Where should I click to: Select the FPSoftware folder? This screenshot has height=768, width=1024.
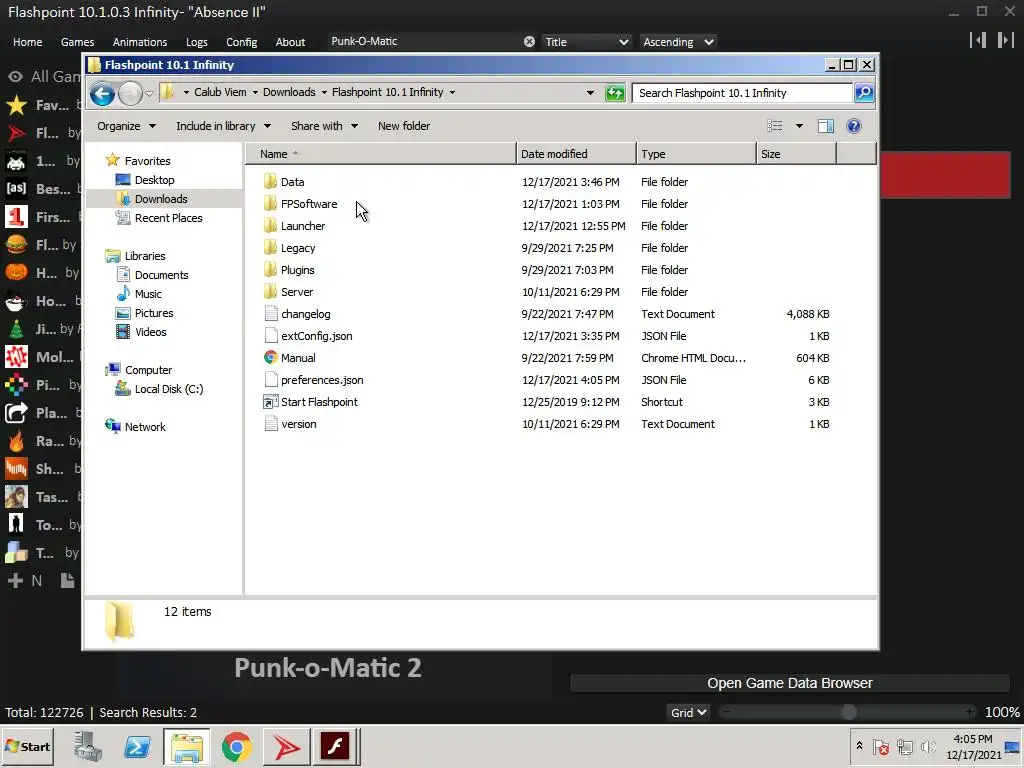pos(309,204)
